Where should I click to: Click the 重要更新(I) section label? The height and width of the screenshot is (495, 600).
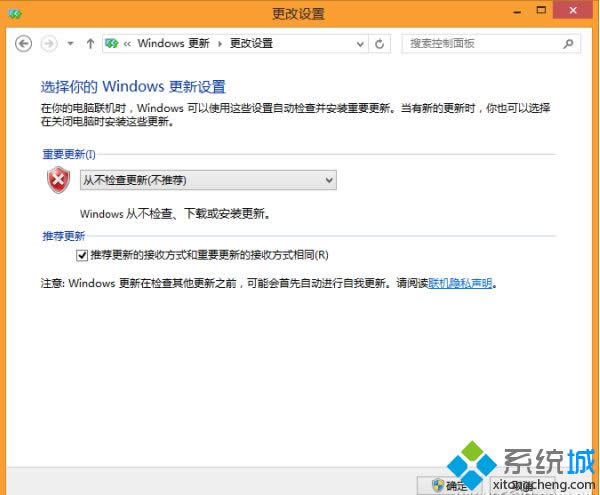pyautogui.click(x=69, y=154)
